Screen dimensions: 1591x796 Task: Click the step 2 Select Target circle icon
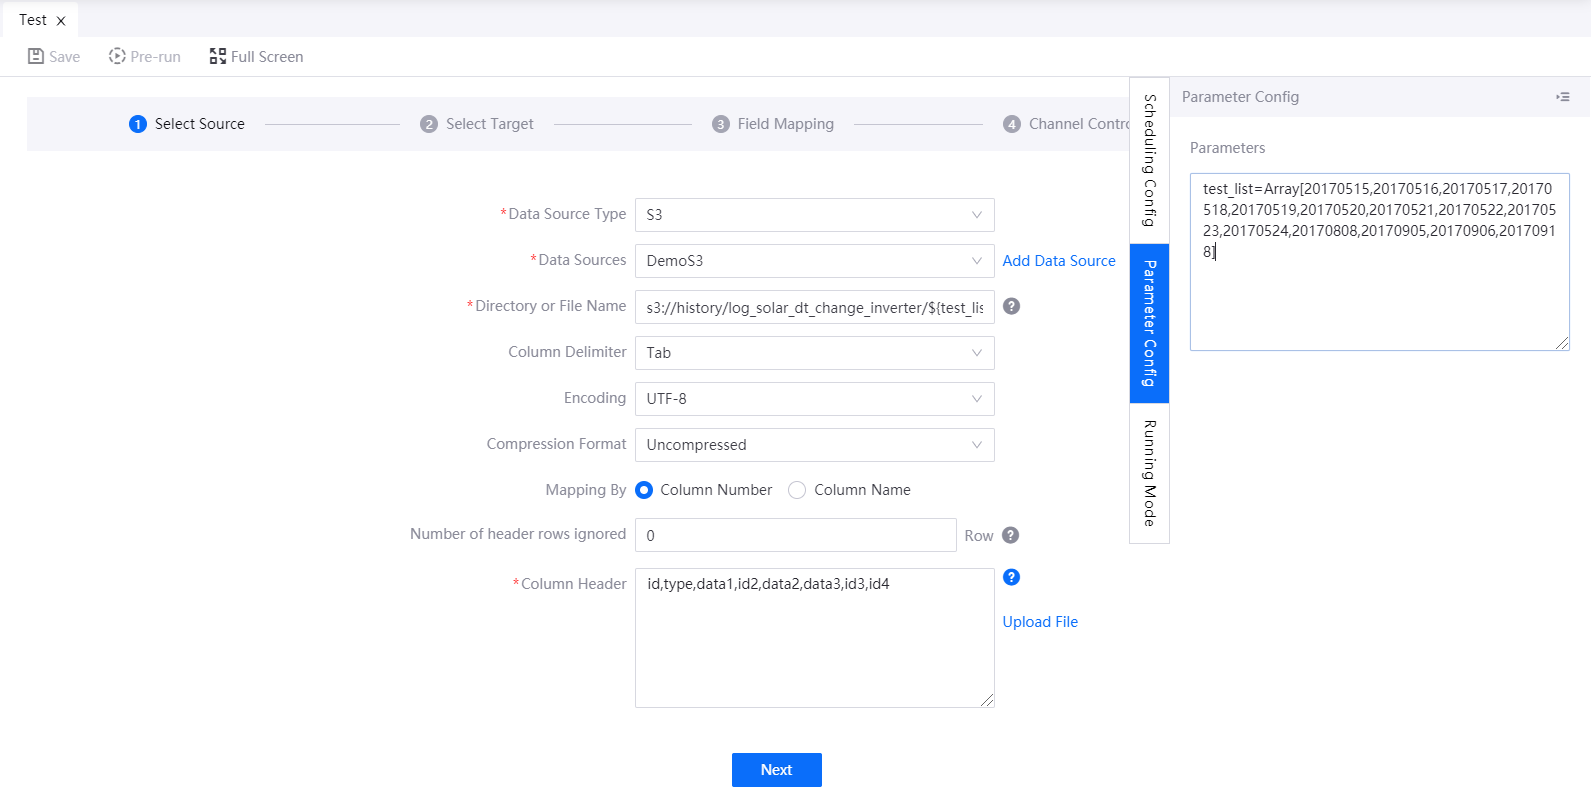click(429, 124)
